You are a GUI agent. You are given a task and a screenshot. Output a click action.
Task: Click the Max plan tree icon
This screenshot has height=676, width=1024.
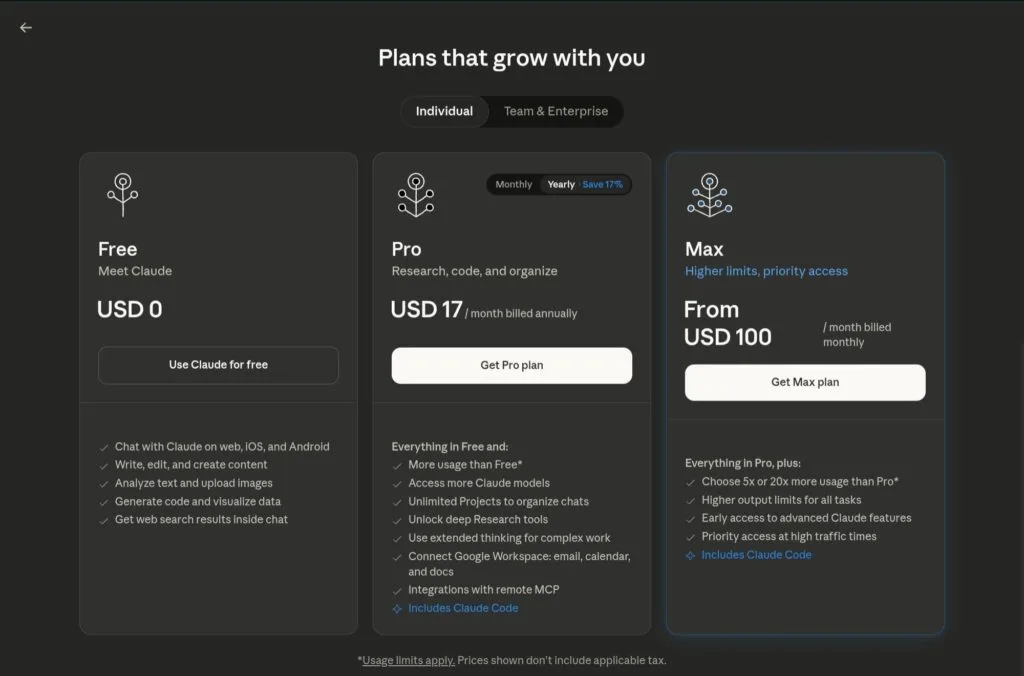tap(710, 195)
